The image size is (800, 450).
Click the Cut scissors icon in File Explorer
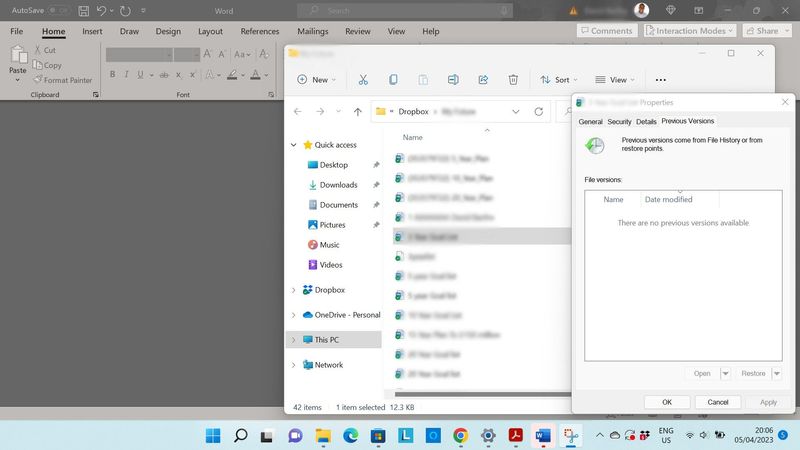coord(363,80)
